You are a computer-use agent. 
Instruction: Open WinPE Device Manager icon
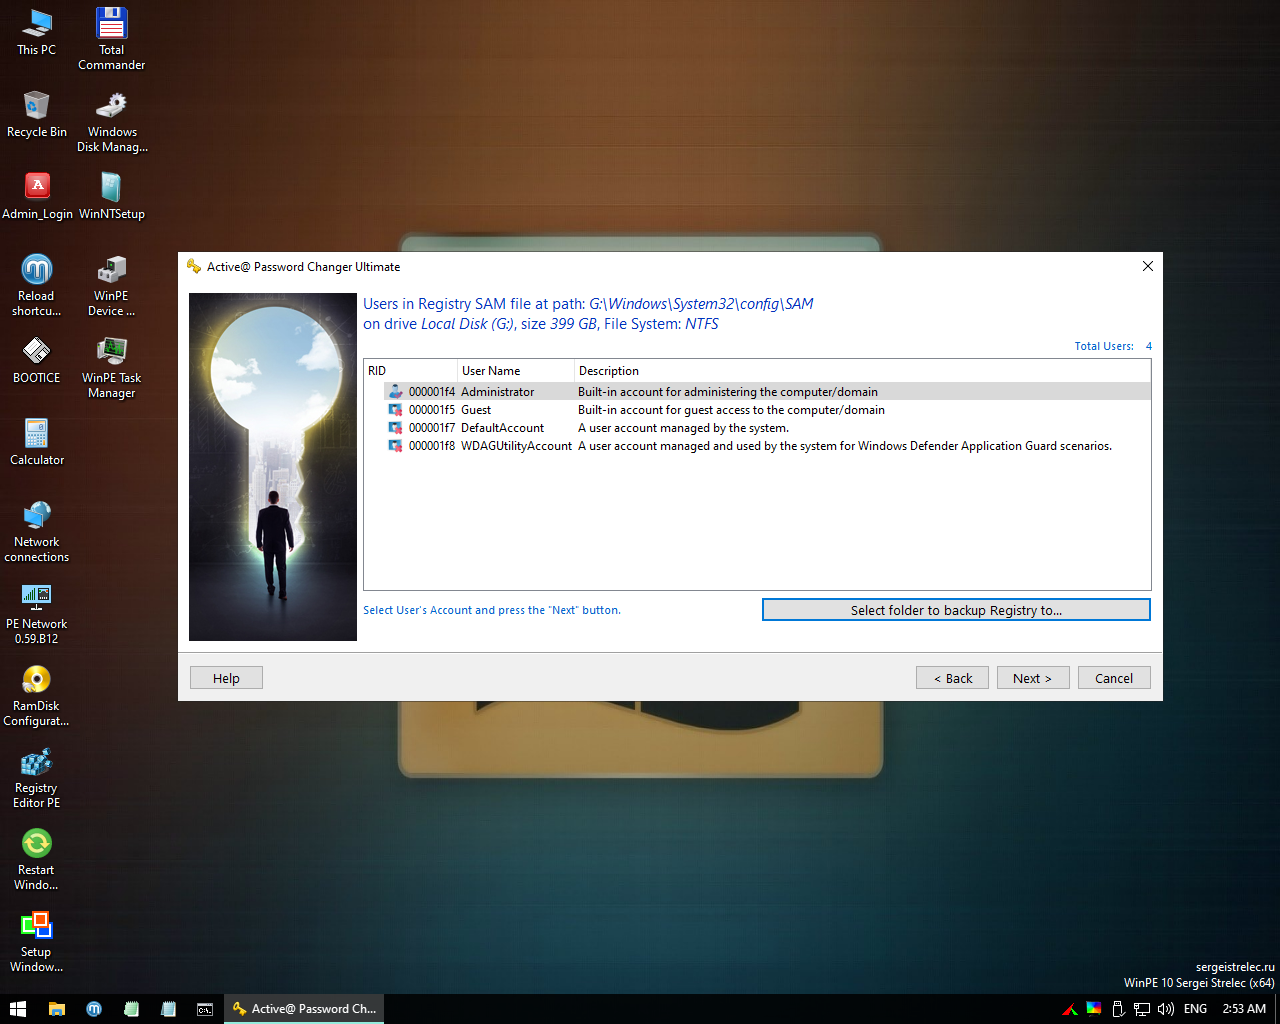click(111, 285)
